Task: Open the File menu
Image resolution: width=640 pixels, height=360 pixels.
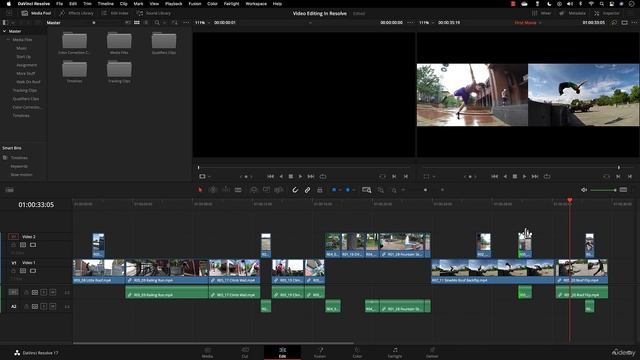Action: click(x=60, y=4)
